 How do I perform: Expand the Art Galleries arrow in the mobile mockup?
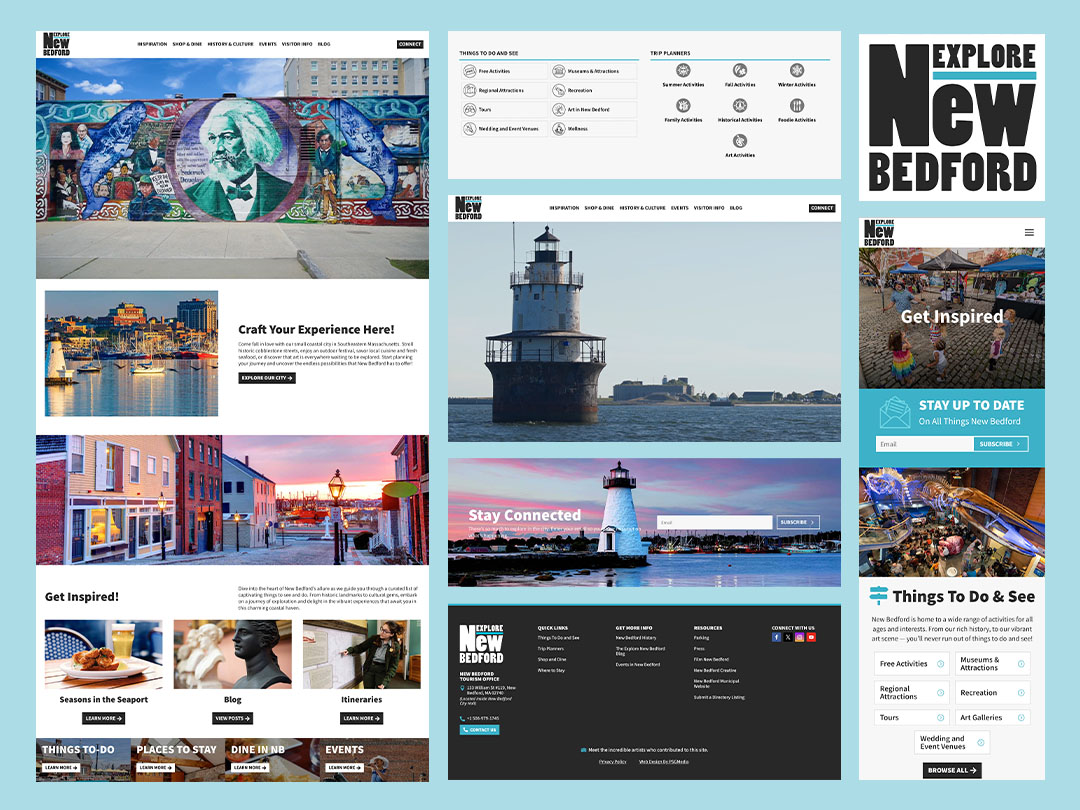point(1021,718)
